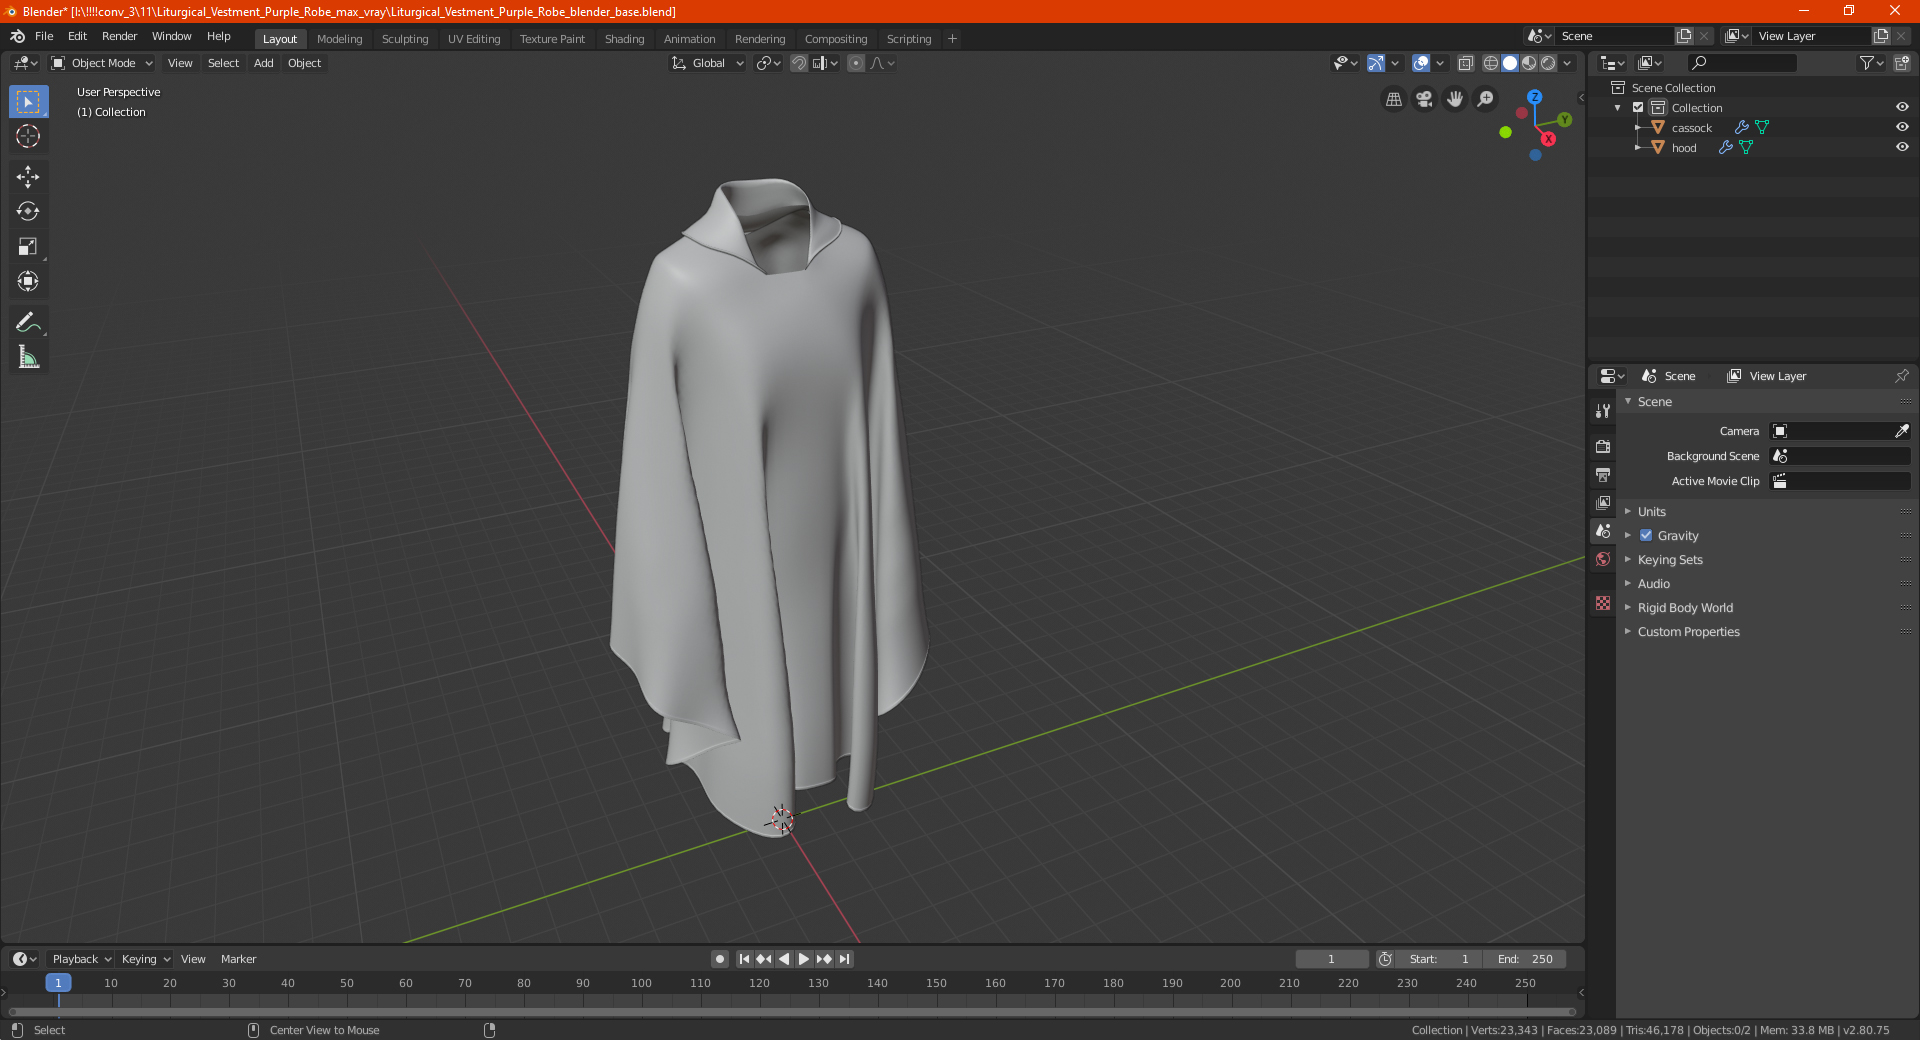Click the hood mesh data icon
Screen dimensions: 1920x1040
pos(1746,147)
